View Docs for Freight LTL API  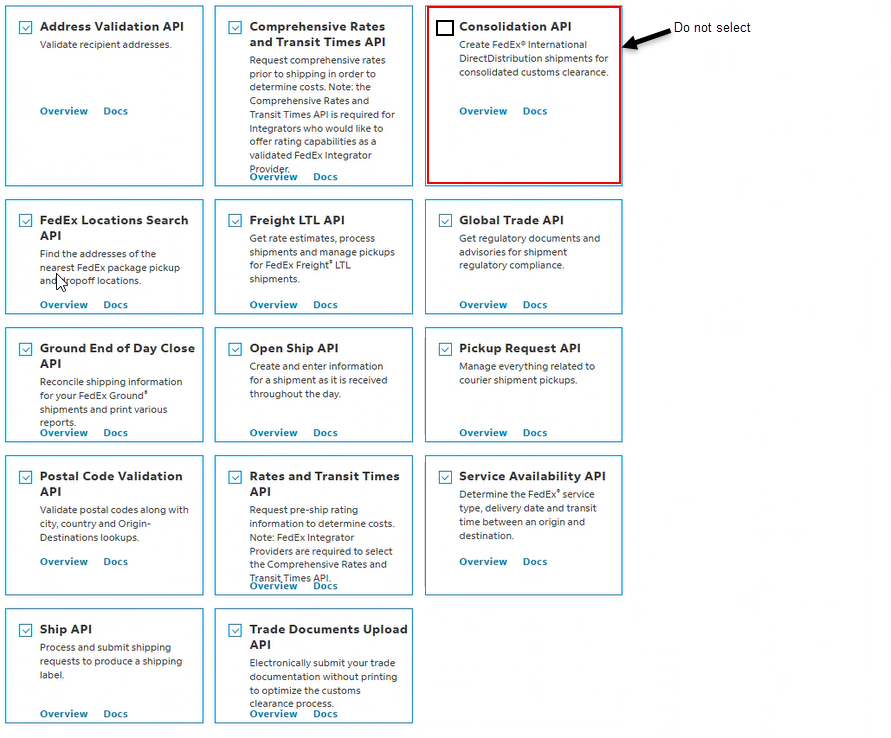pos(325,305)
